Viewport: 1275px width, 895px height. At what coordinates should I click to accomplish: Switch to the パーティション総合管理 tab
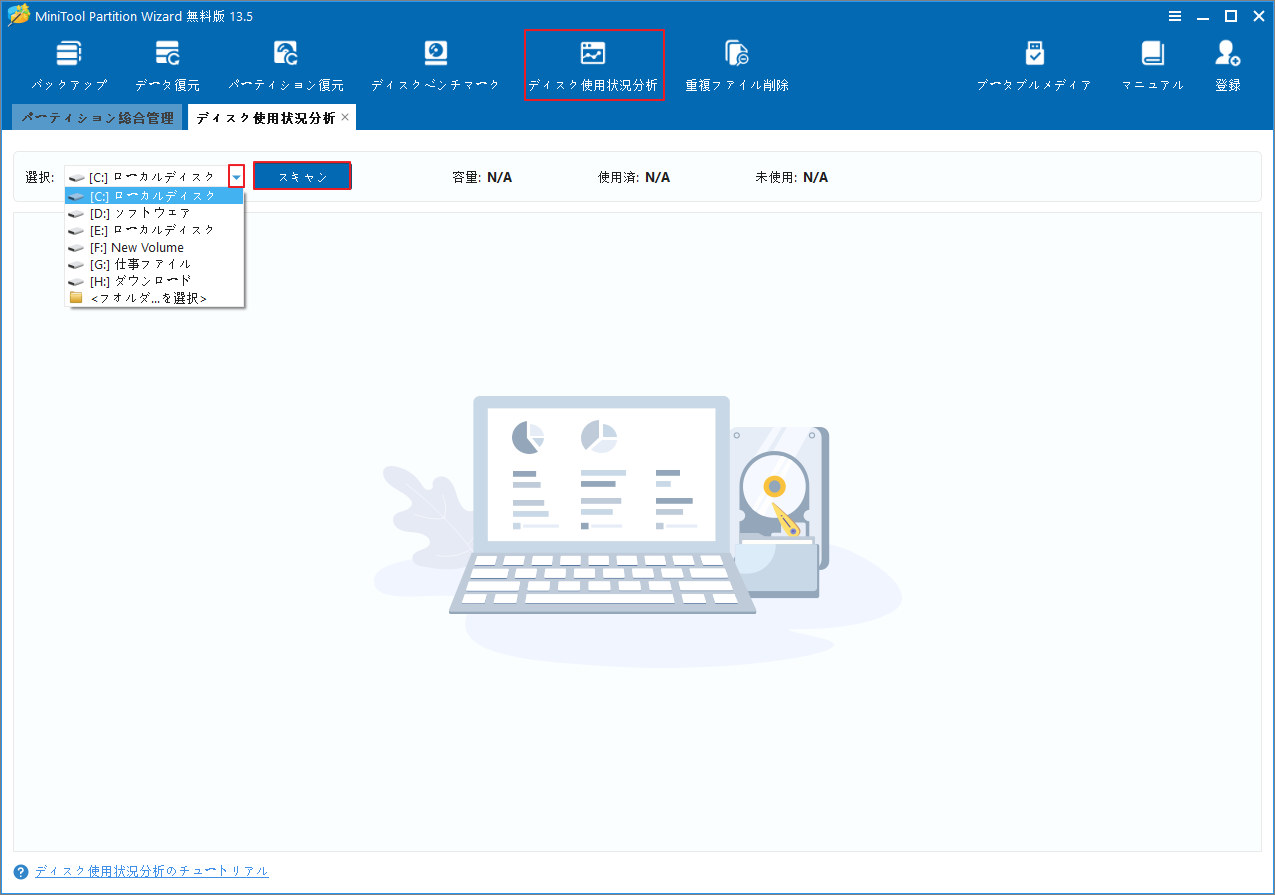(97, 117)
